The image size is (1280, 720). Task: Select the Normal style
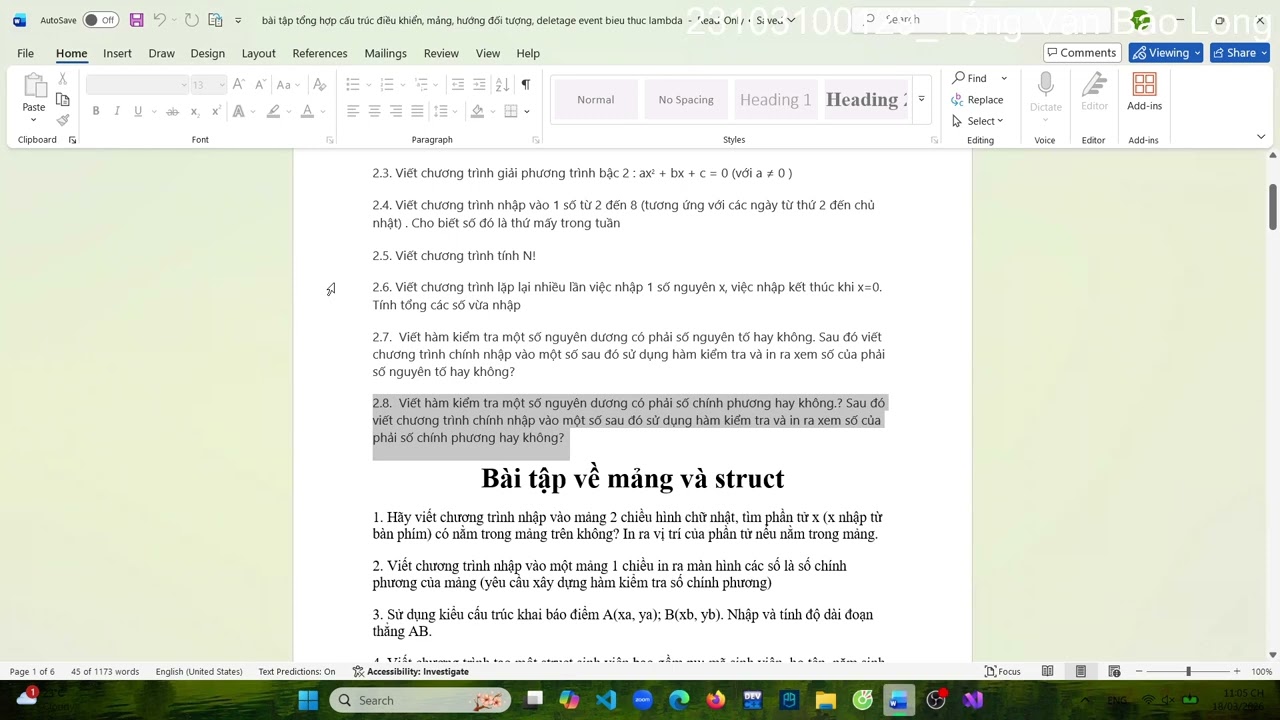click(x=596, y=99)
